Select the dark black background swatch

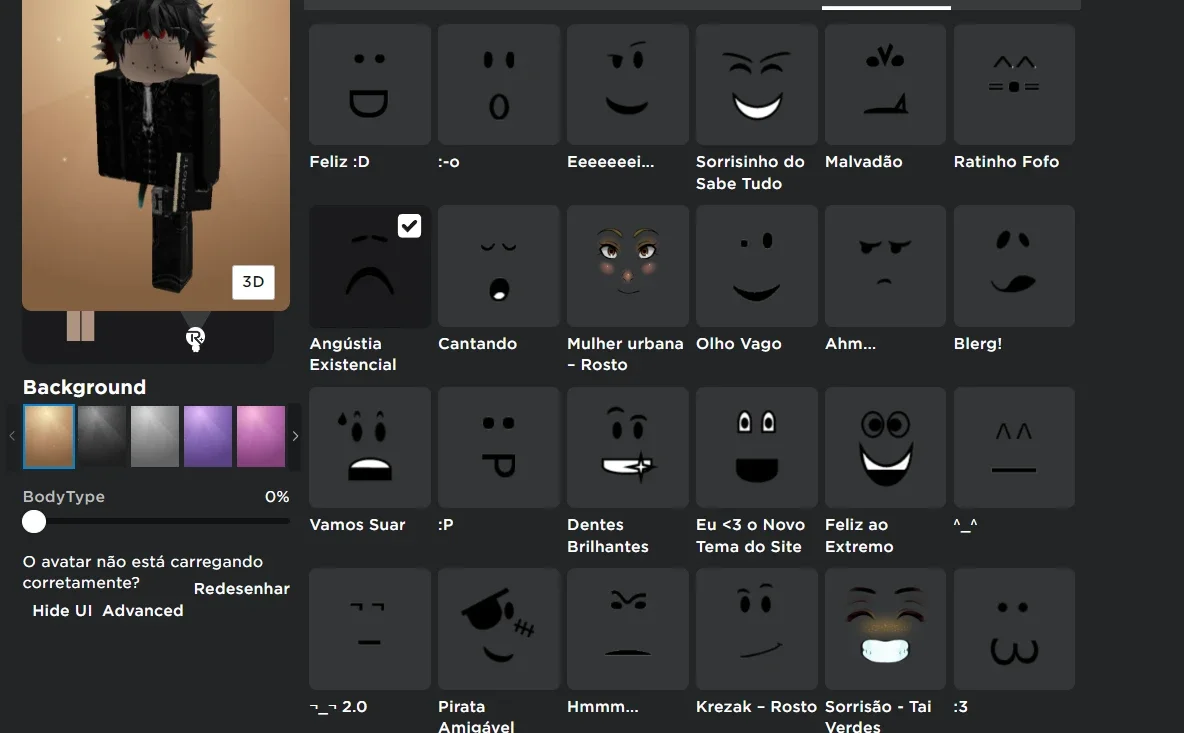[102, 436]
